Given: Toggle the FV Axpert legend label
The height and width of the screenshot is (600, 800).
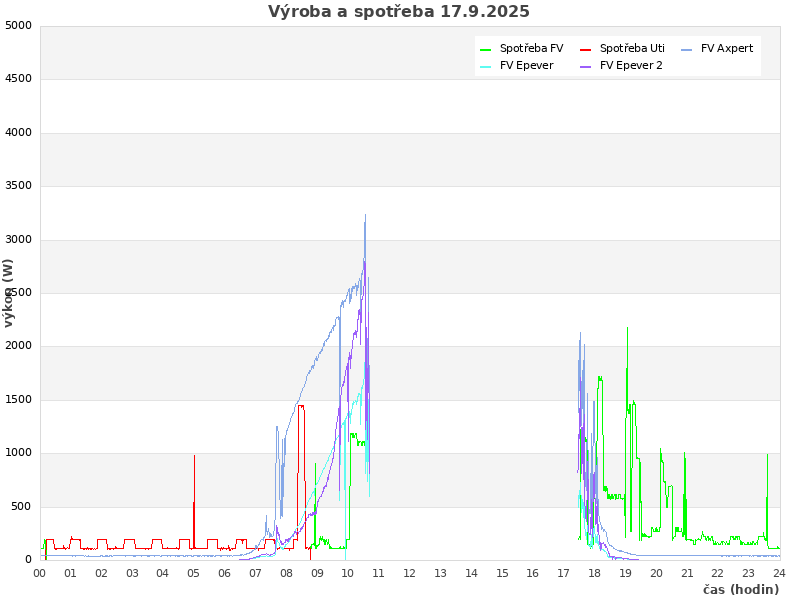Looking at the screenshot, I should pyautogui.click(x=727, y=48).
